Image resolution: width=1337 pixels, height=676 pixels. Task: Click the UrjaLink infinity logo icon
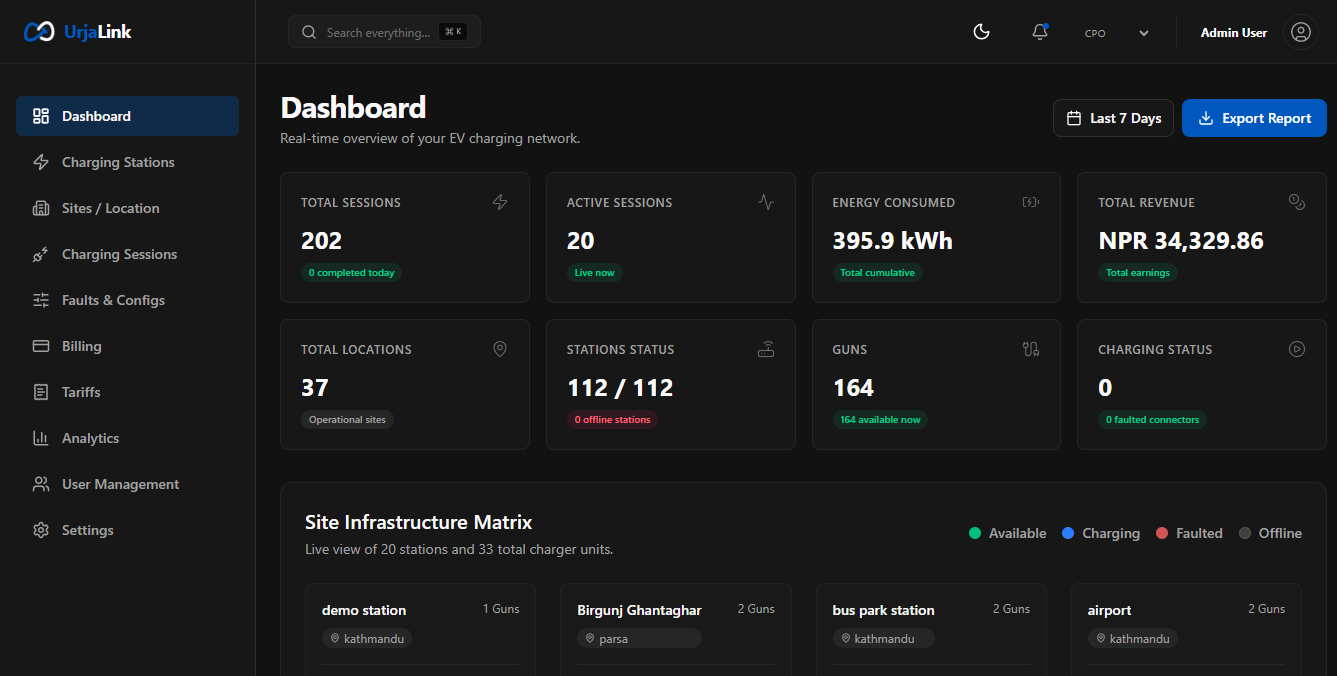(39, 32)
